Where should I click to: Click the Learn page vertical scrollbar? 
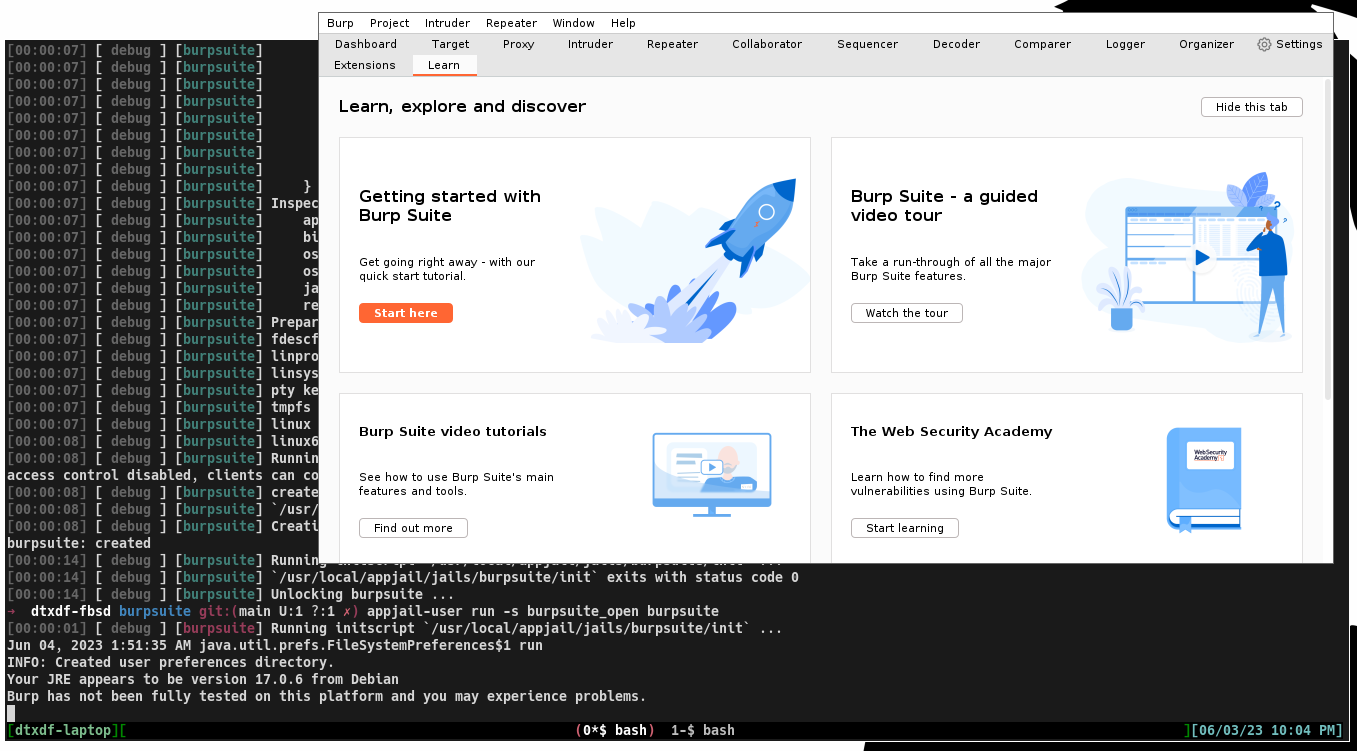click(x=1327, y=240)
